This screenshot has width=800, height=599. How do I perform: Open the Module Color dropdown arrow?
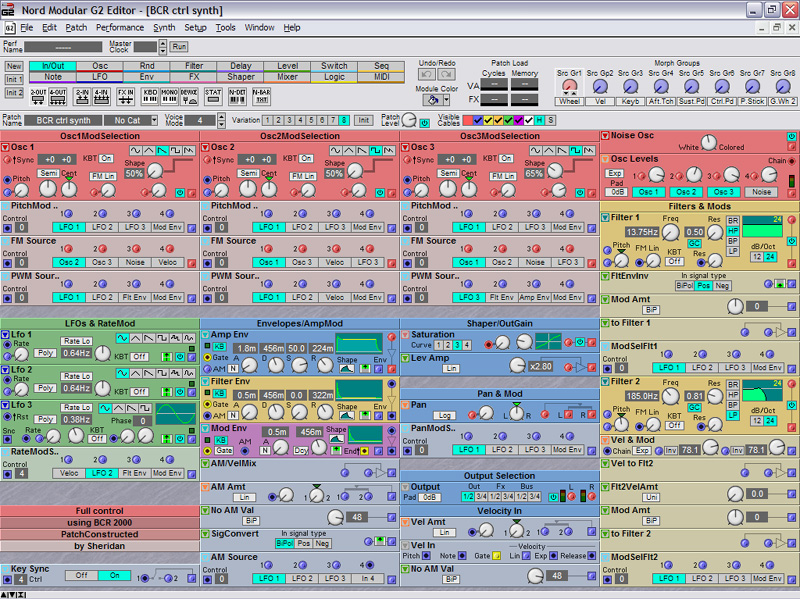(446, 99)
